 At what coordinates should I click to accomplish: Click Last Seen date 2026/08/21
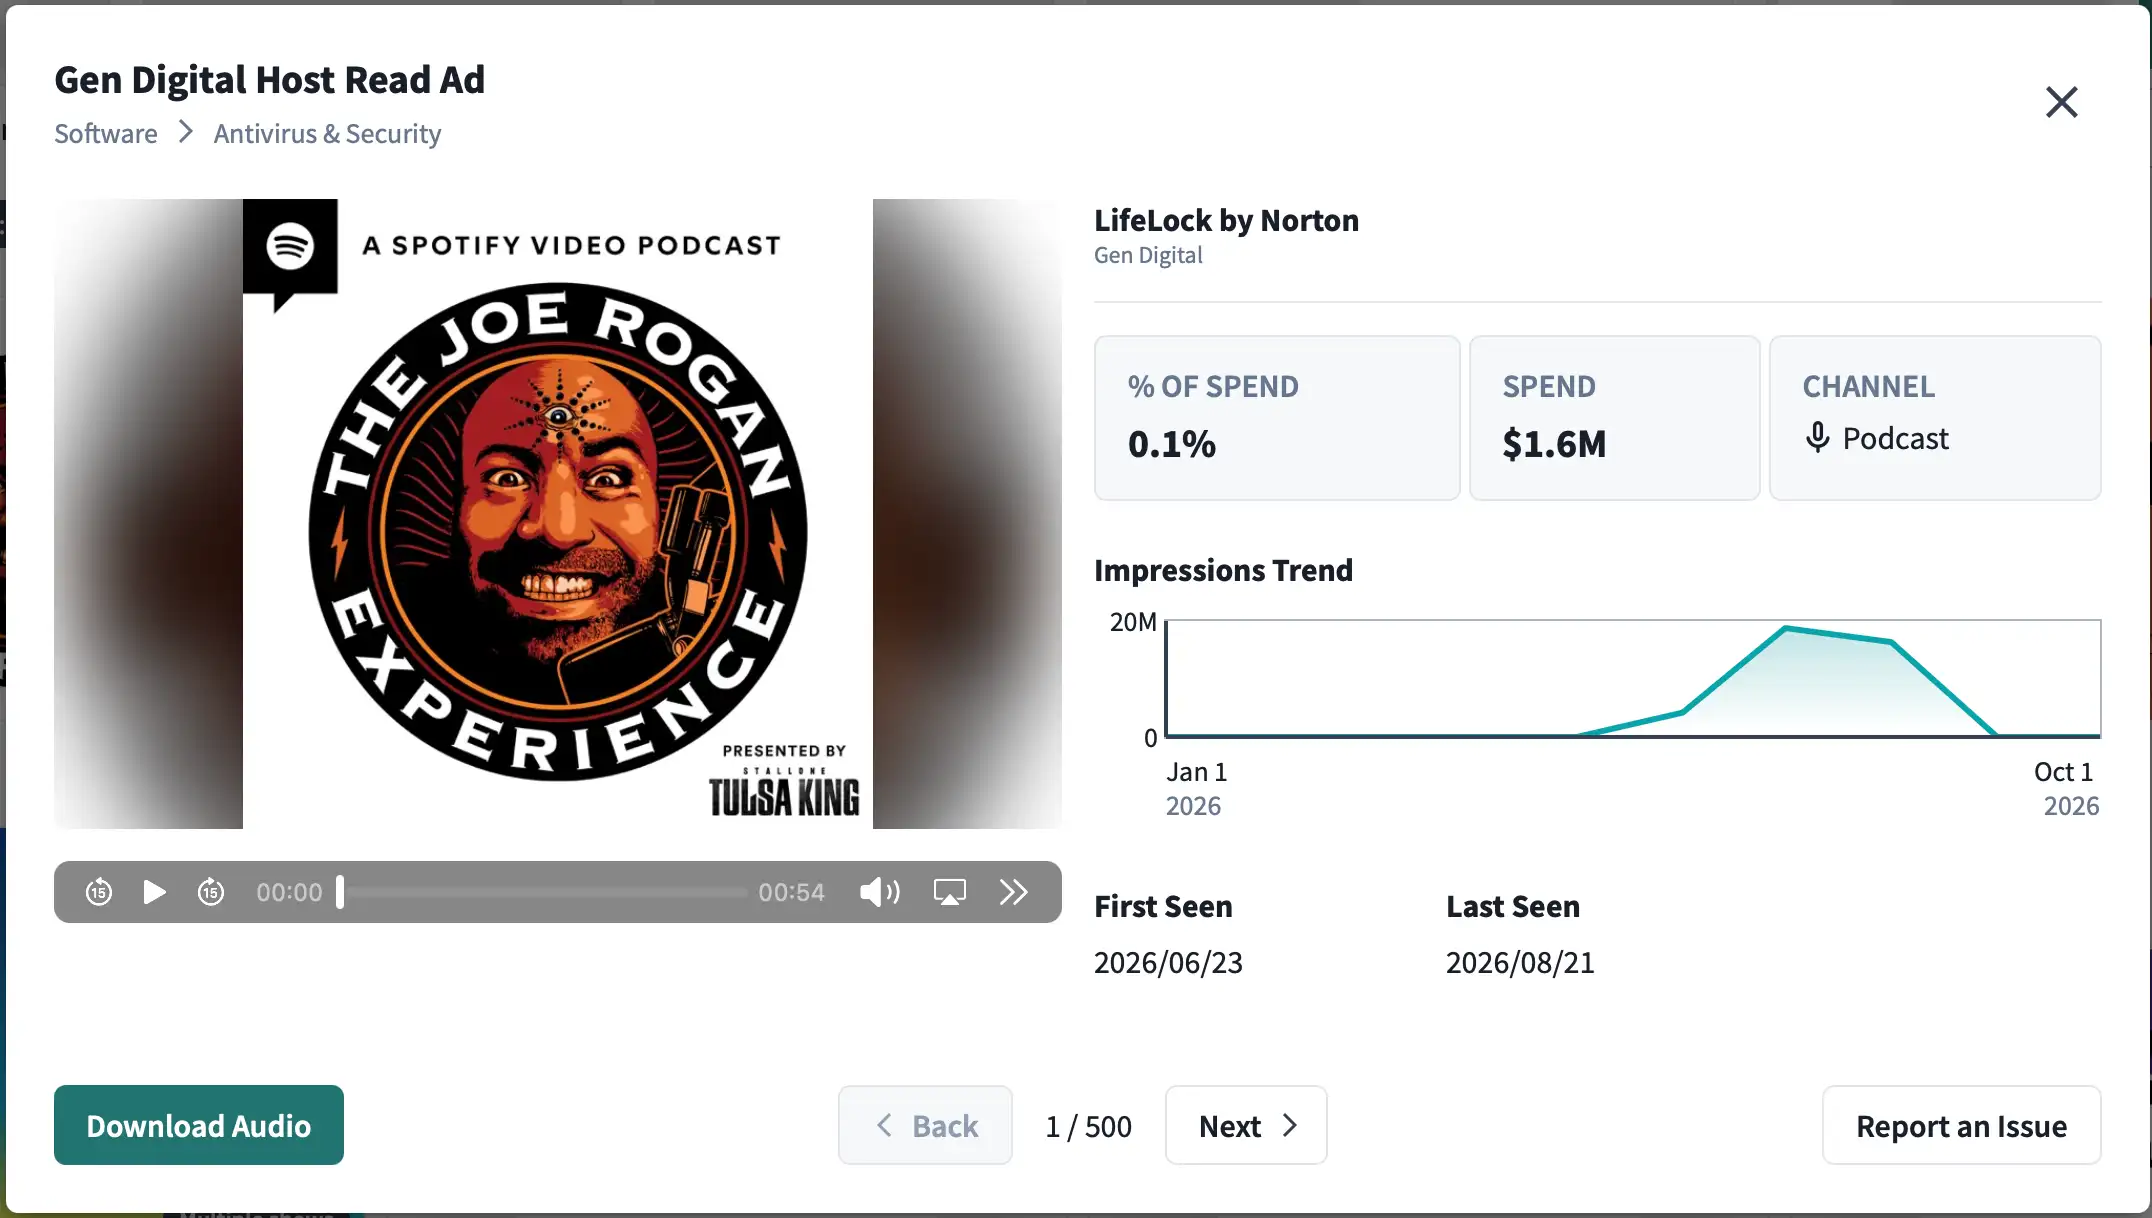click(1520, 962)
